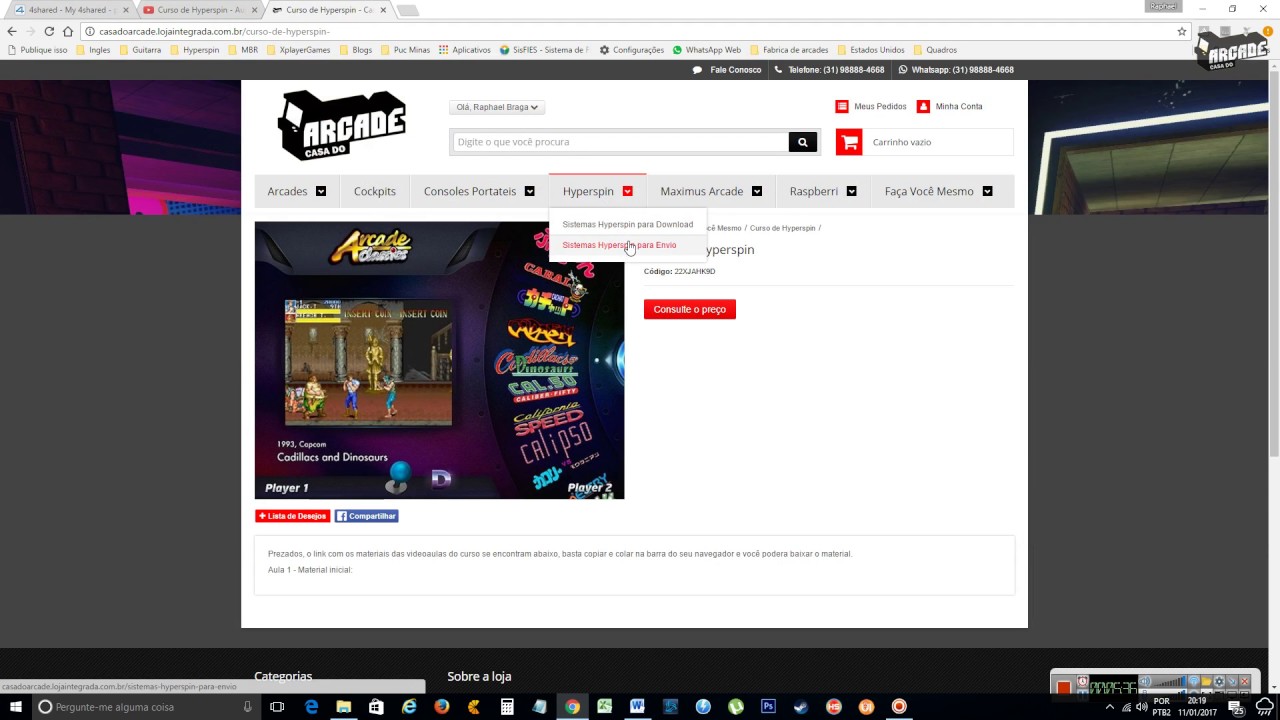The image size is (1280, 720).
Task: Open Calculator from the taskbar
Action: point(507,707)
